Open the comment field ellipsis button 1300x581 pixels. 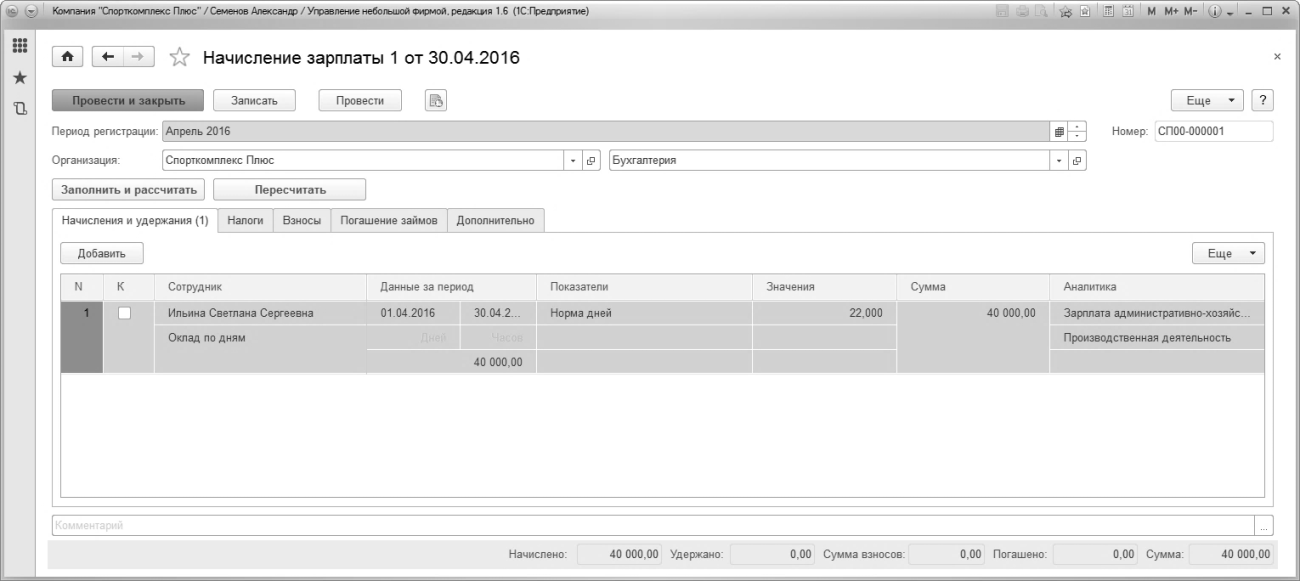[1265, 525]
